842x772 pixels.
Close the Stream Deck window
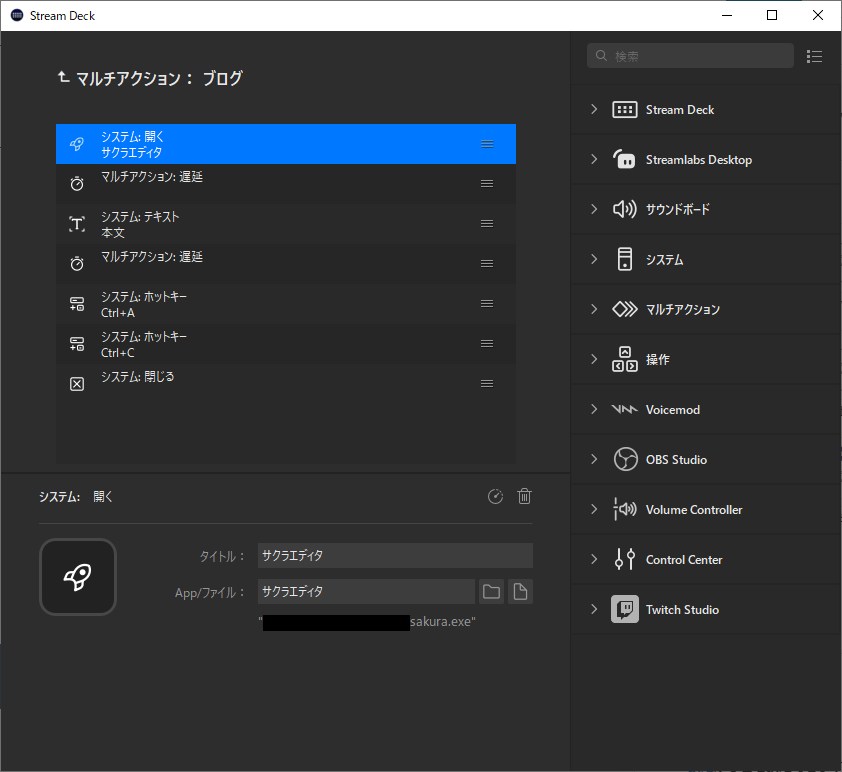click(817, 15)
